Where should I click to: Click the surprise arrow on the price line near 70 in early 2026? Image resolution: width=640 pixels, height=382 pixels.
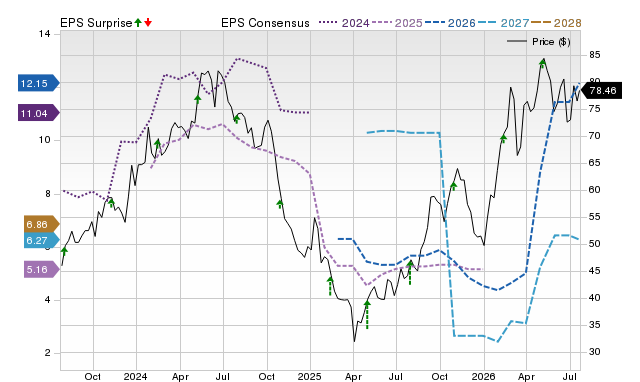(503, 139)
